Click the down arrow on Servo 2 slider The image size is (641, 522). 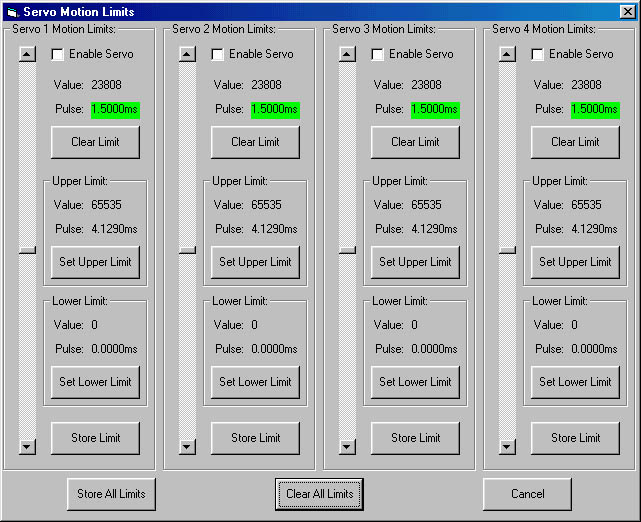coord(187,447)
